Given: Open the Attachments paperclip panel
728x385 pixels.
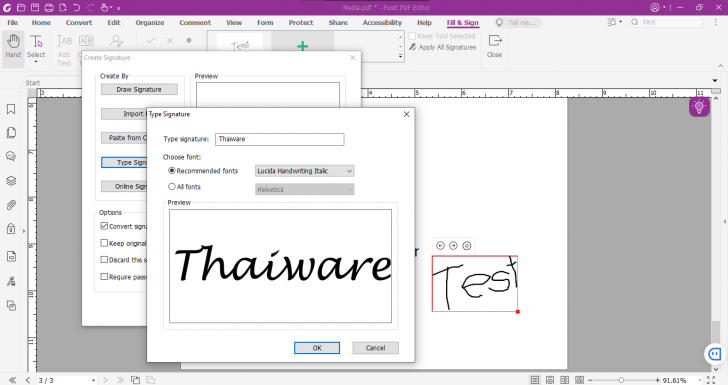Looking at the screenshot, I should pos(11,205).
